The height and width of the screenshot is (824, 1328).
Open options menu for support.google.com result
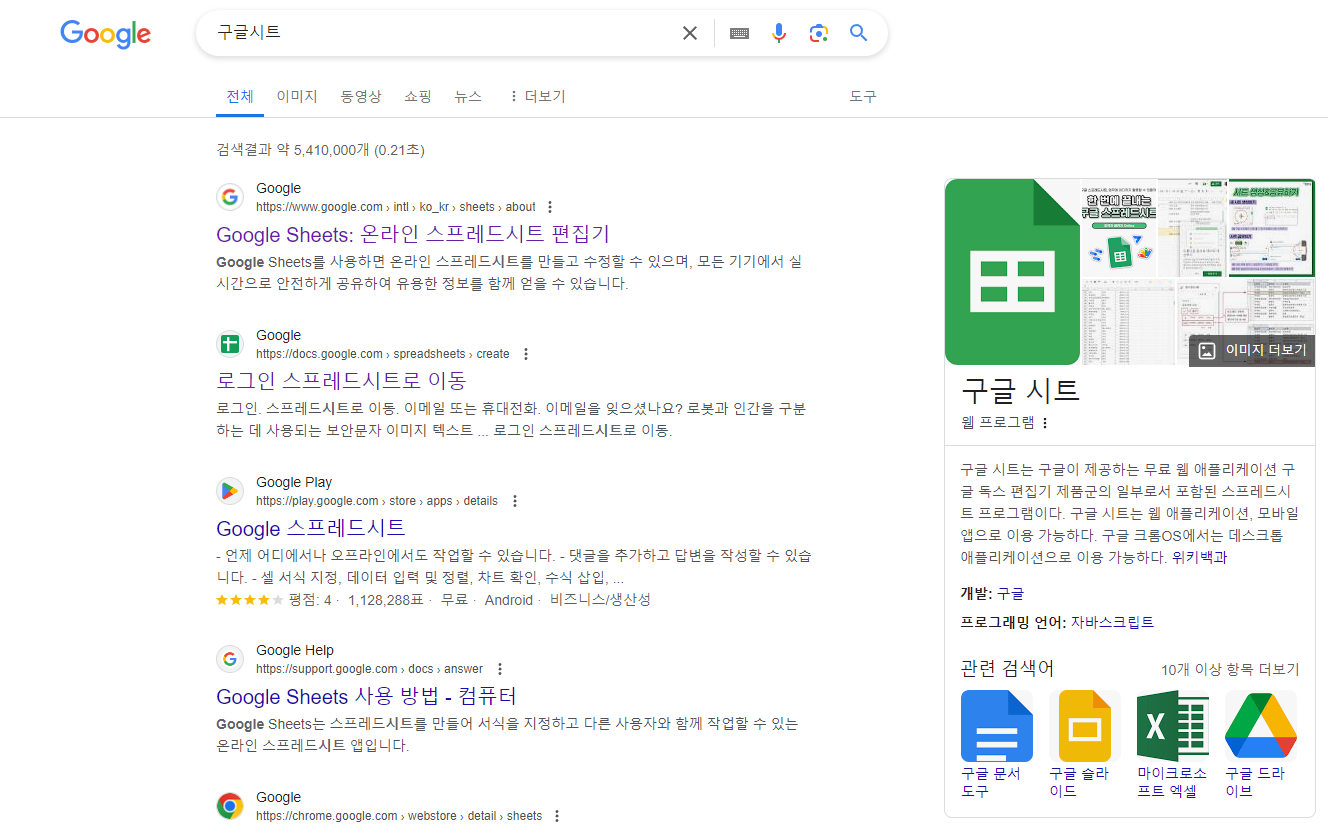pyautogui.click(x=500, y=669)
